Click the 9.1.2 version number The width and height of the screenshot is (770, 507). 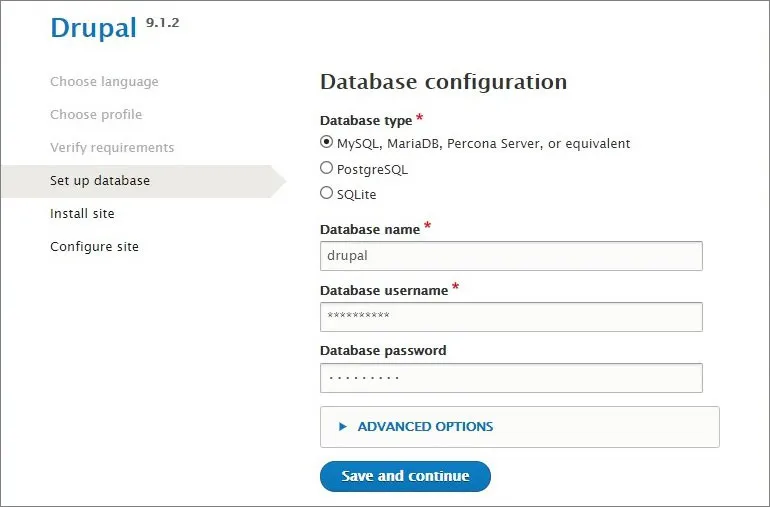tap(163, 23)
